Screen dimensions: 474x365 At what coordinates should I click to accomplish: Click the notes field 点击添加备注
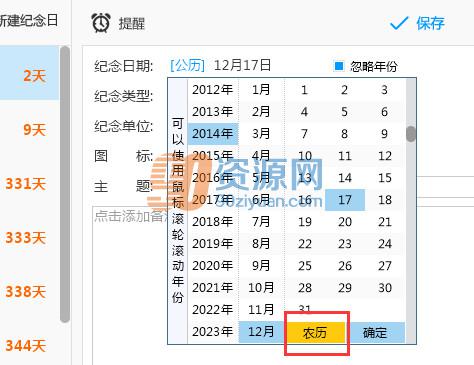(x=130, y=216)
